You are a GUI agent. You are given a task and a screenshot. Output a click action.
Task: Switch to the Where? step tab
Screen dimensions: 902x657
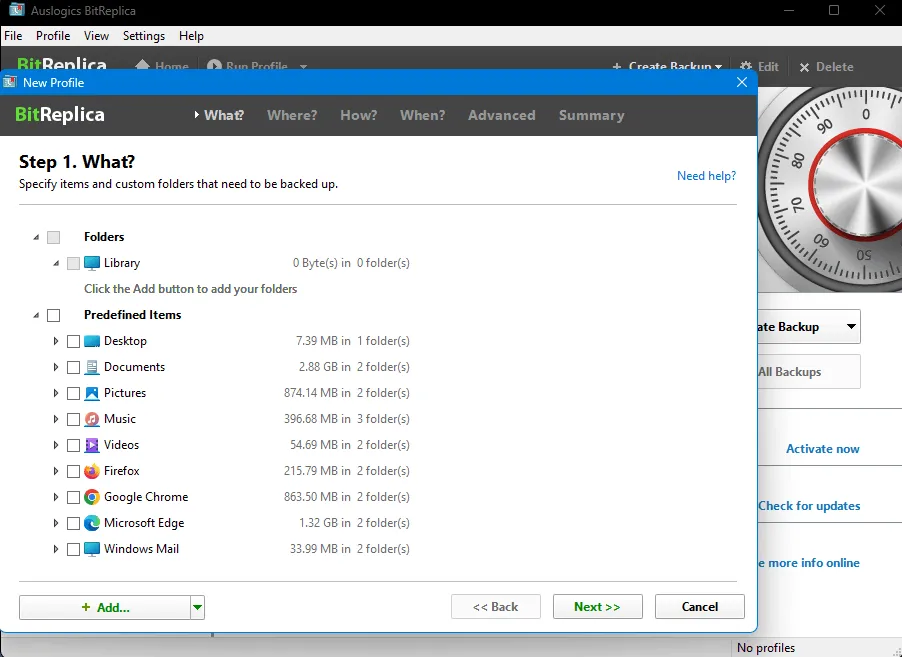[x=292, y=115]
